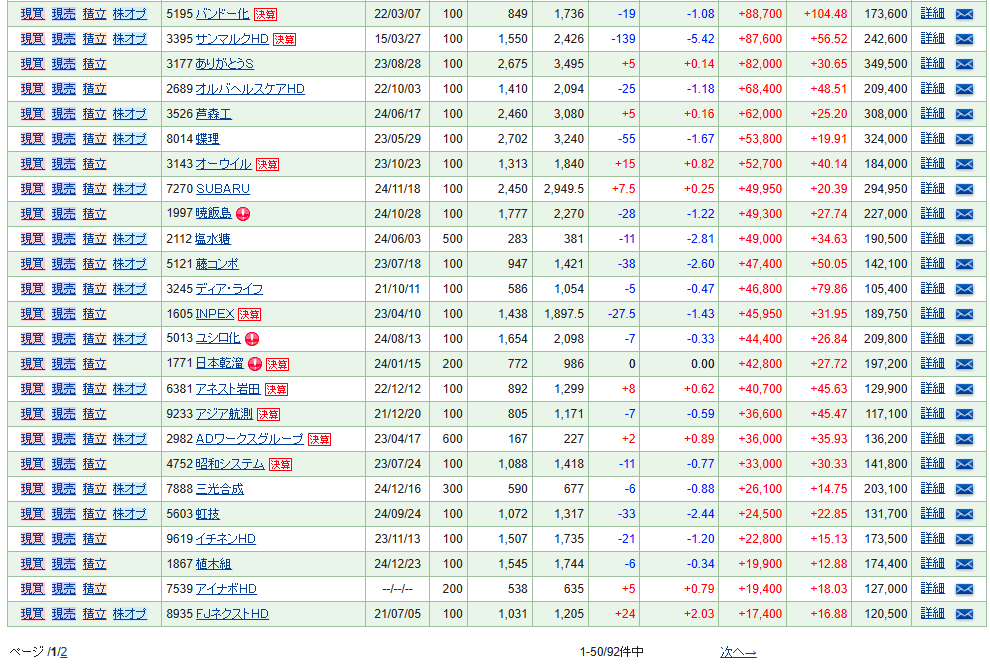Open 詳細 for 藤コンポ

[x=933, y=263]
